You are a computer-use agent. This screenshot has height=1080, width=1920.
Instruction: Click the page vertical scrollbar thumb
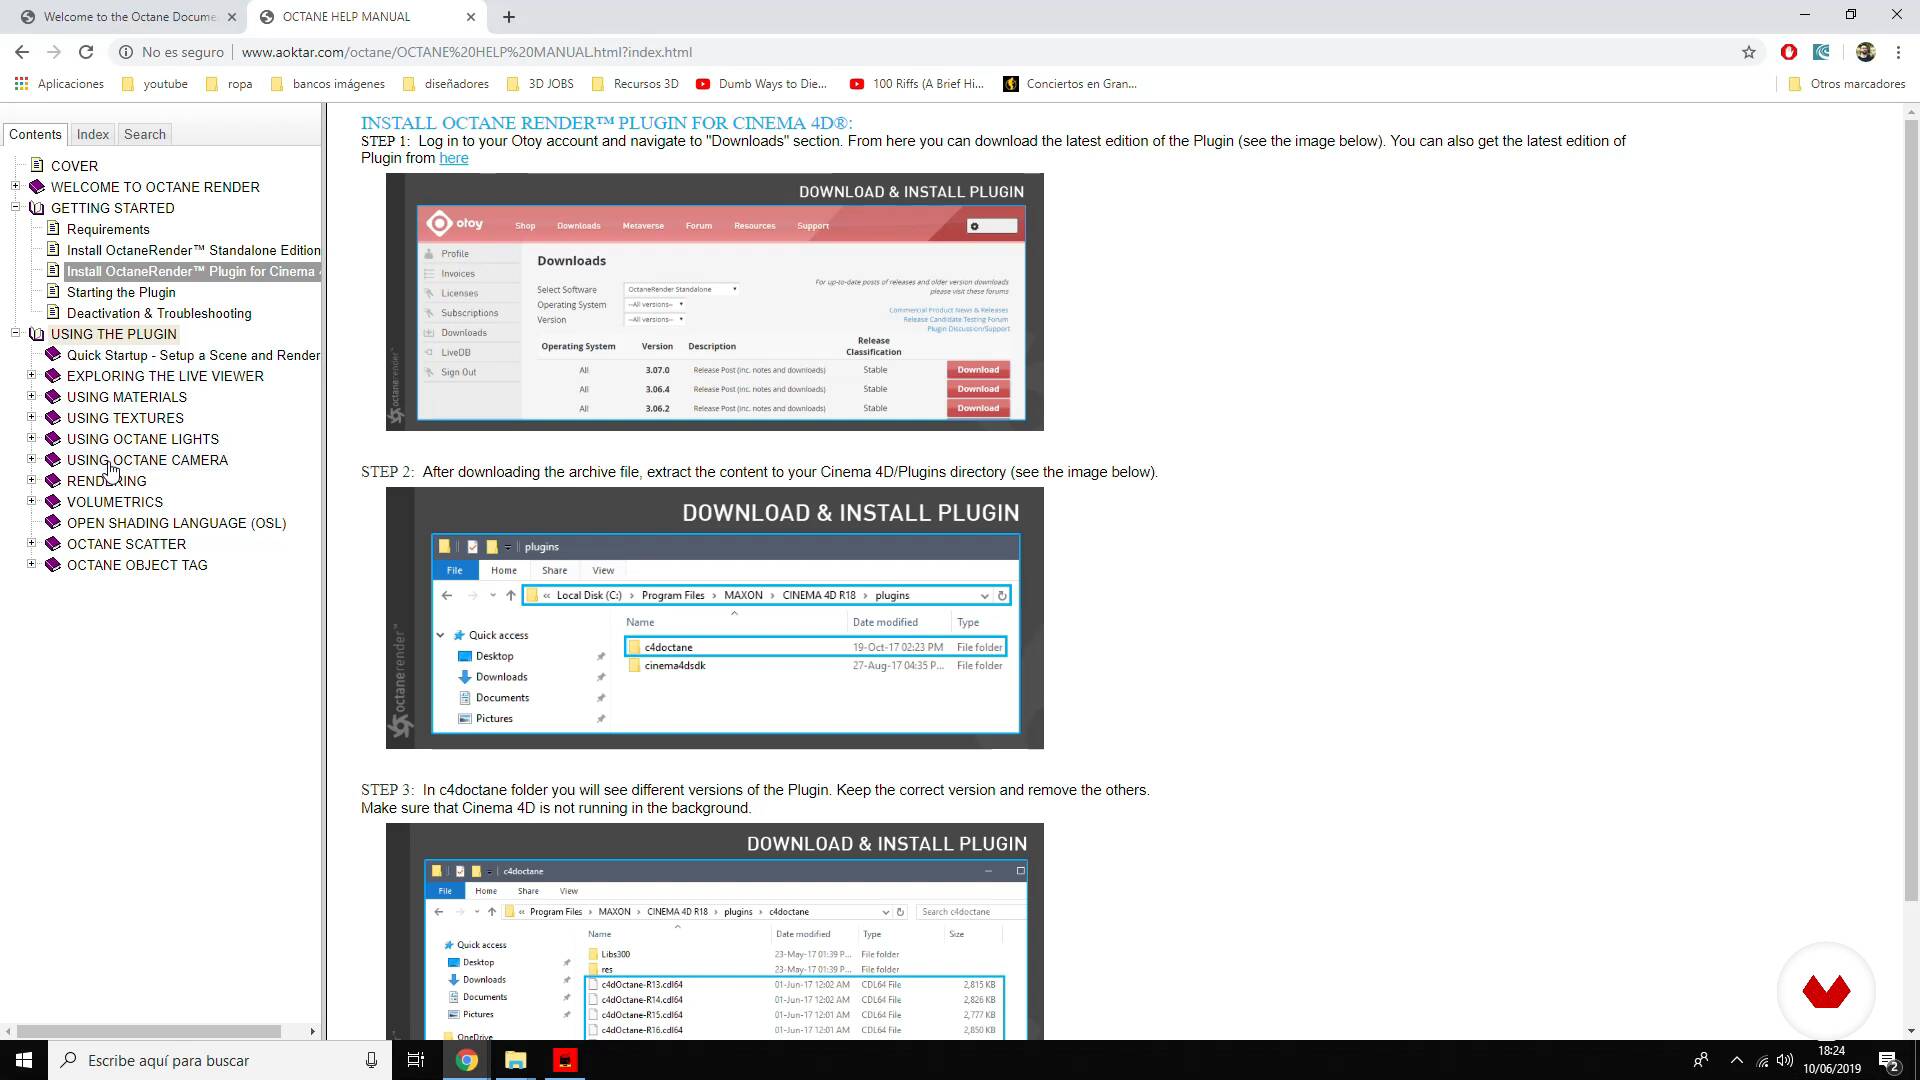[1911, 510]
